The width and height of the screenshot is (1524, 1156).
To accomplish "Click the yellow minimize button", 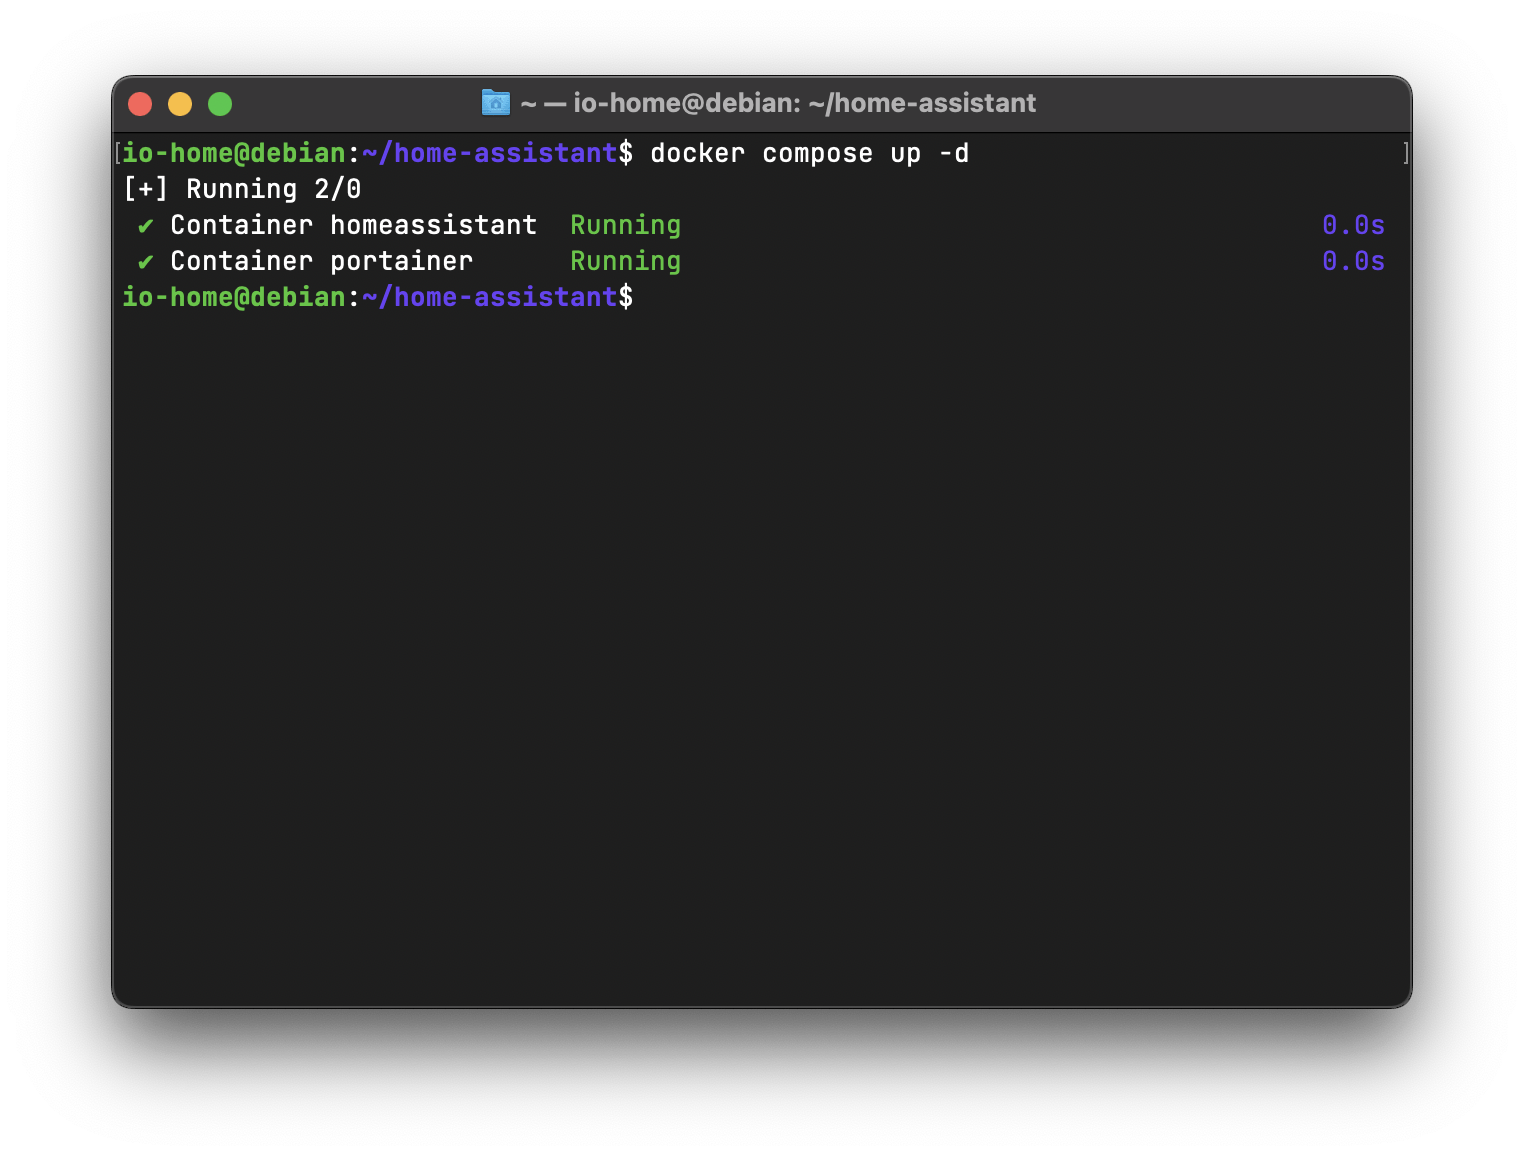I will tap(180, 103).
